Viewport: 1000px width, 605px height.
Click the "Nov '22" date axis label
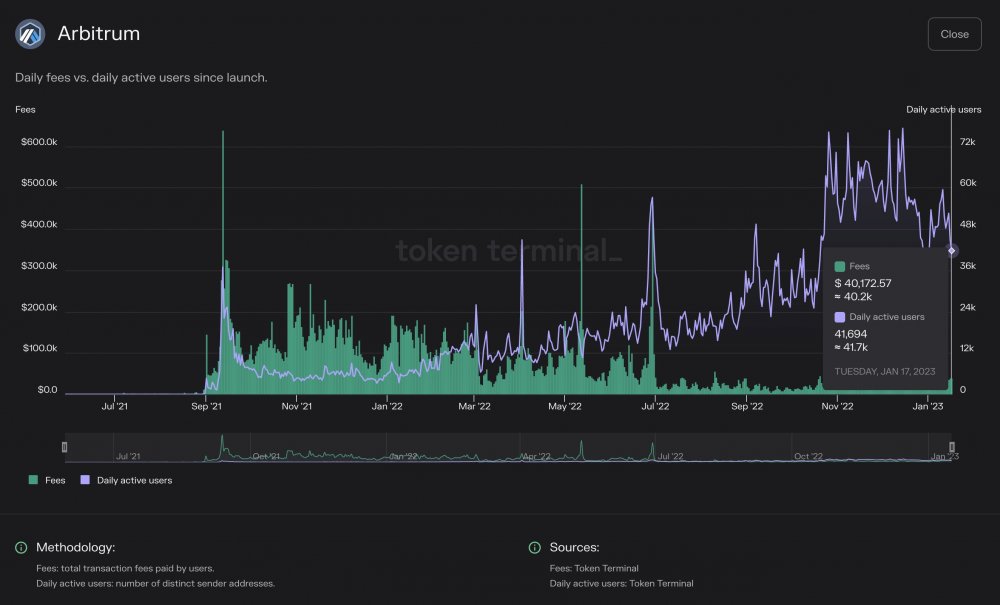coord(837,406)
